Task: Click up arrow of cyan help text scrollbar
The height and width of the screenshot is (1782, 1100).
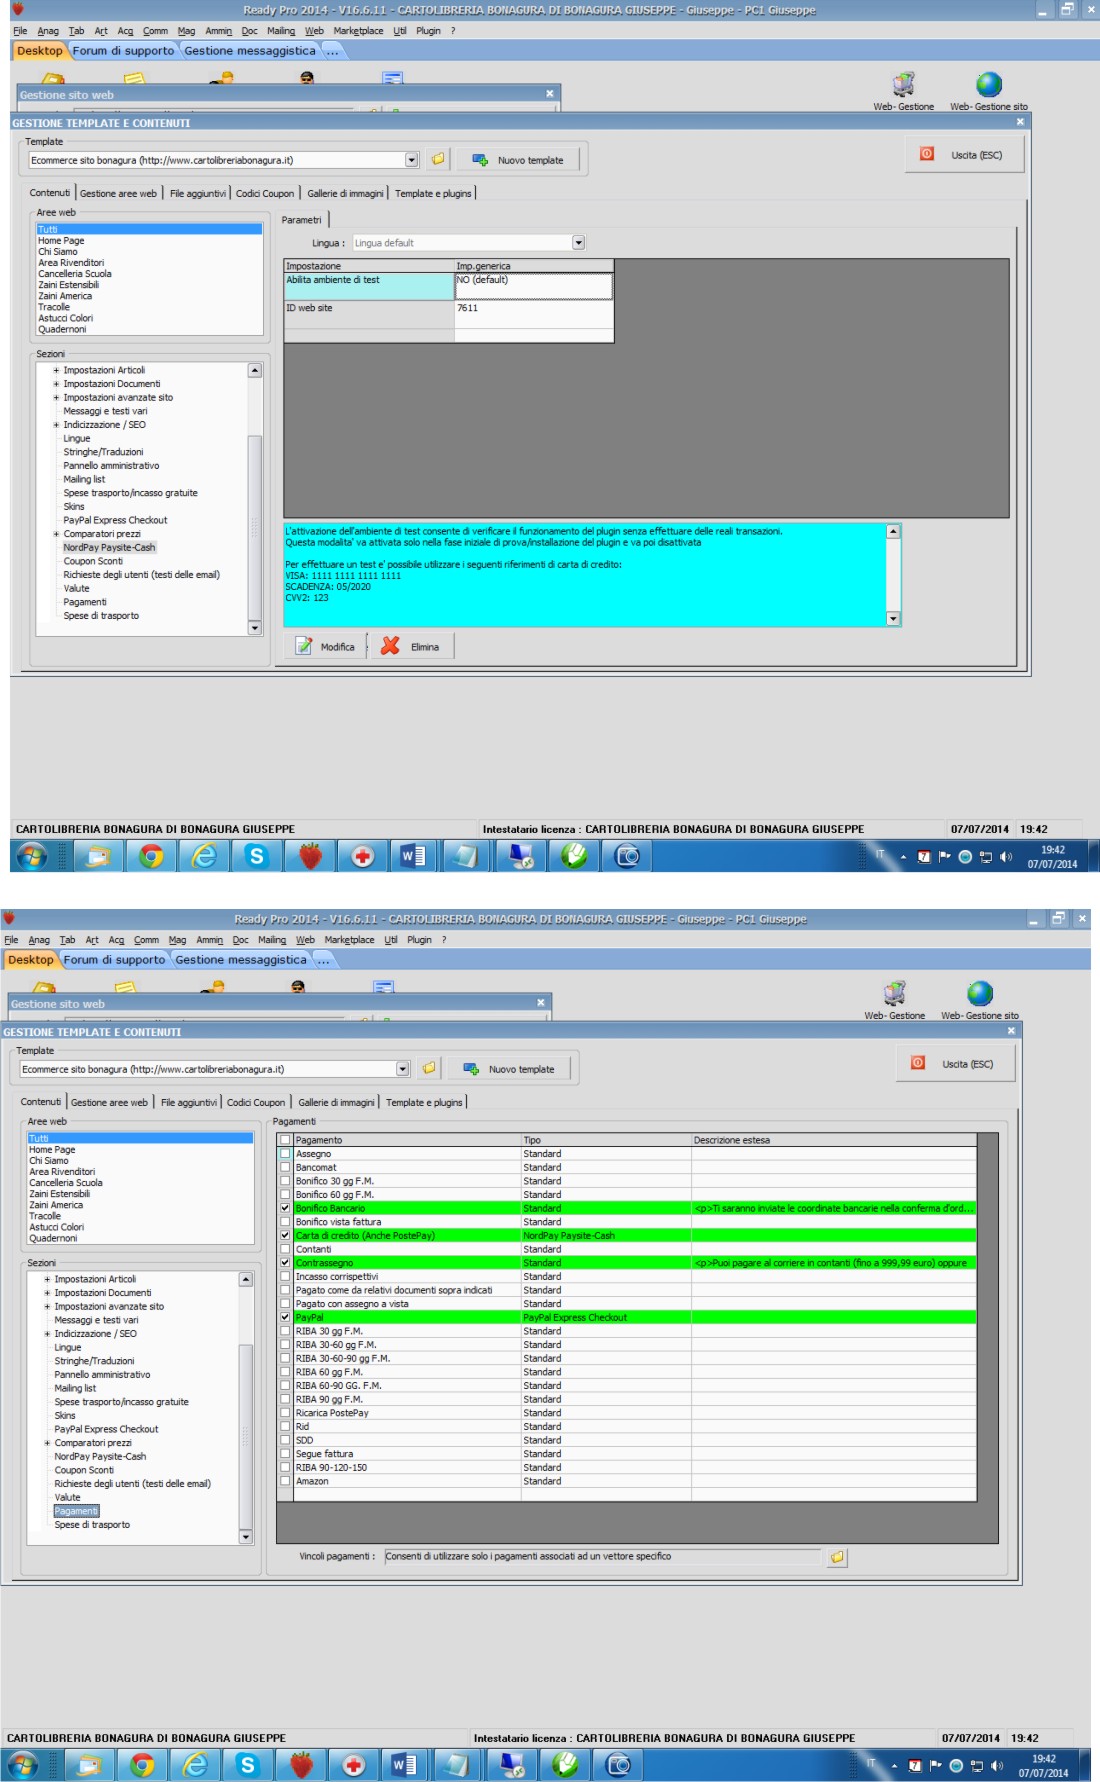Action: (893, 531)
